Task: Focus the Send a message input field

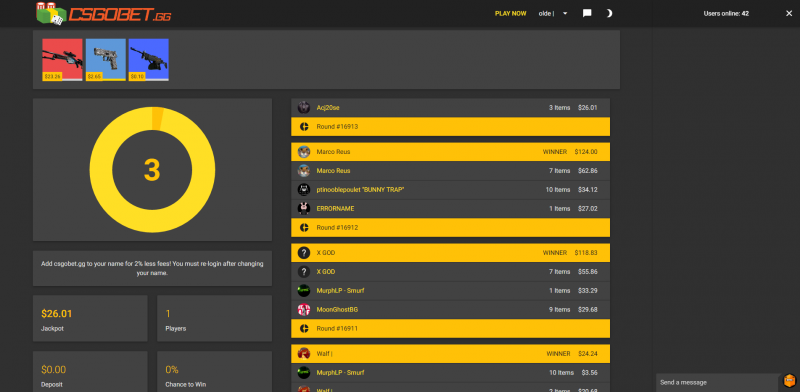Action: 718,383
